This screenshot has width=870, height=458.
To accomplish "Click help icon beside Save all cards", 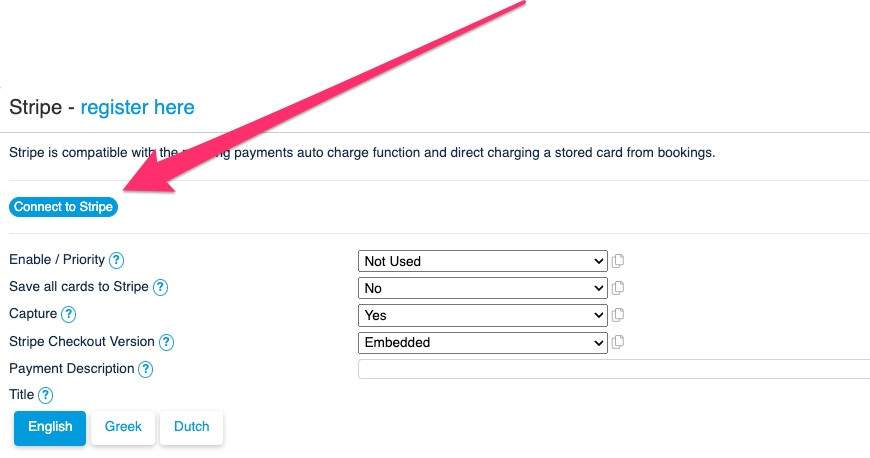I will (x=160, y=287).
